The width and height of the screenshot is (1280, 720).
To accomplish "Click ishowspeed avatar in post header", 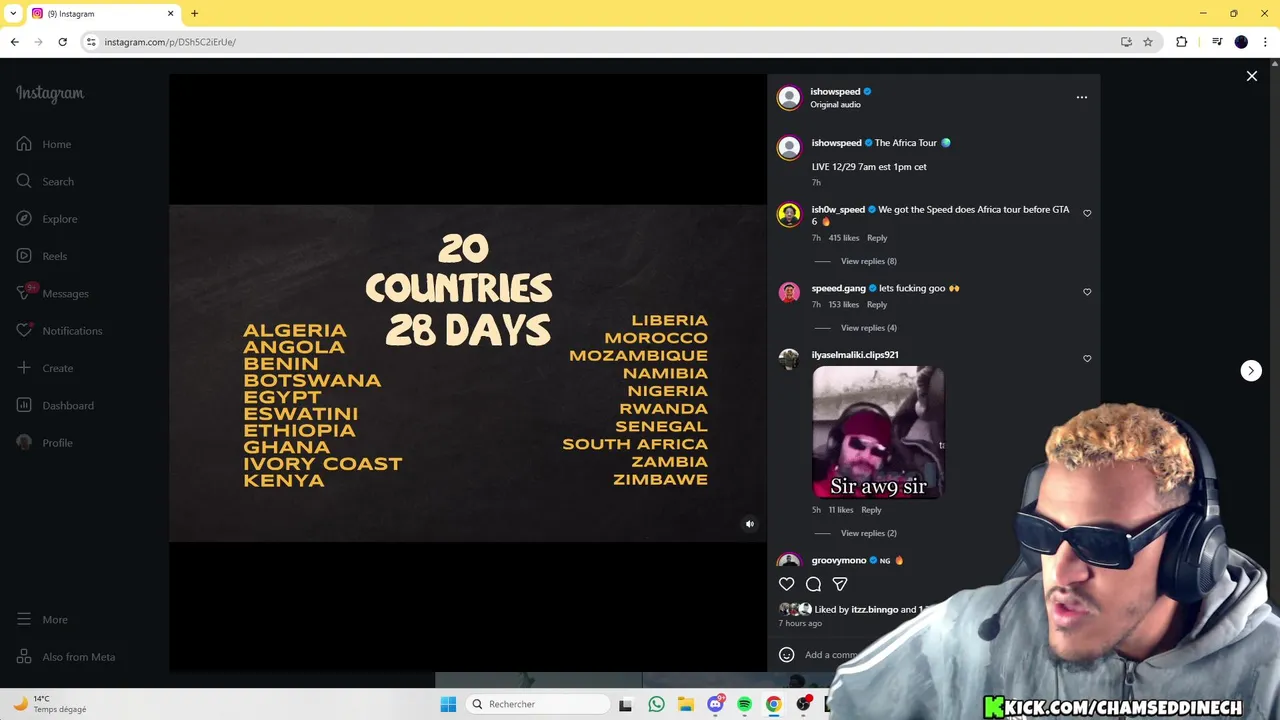I will tap(789, 97).
